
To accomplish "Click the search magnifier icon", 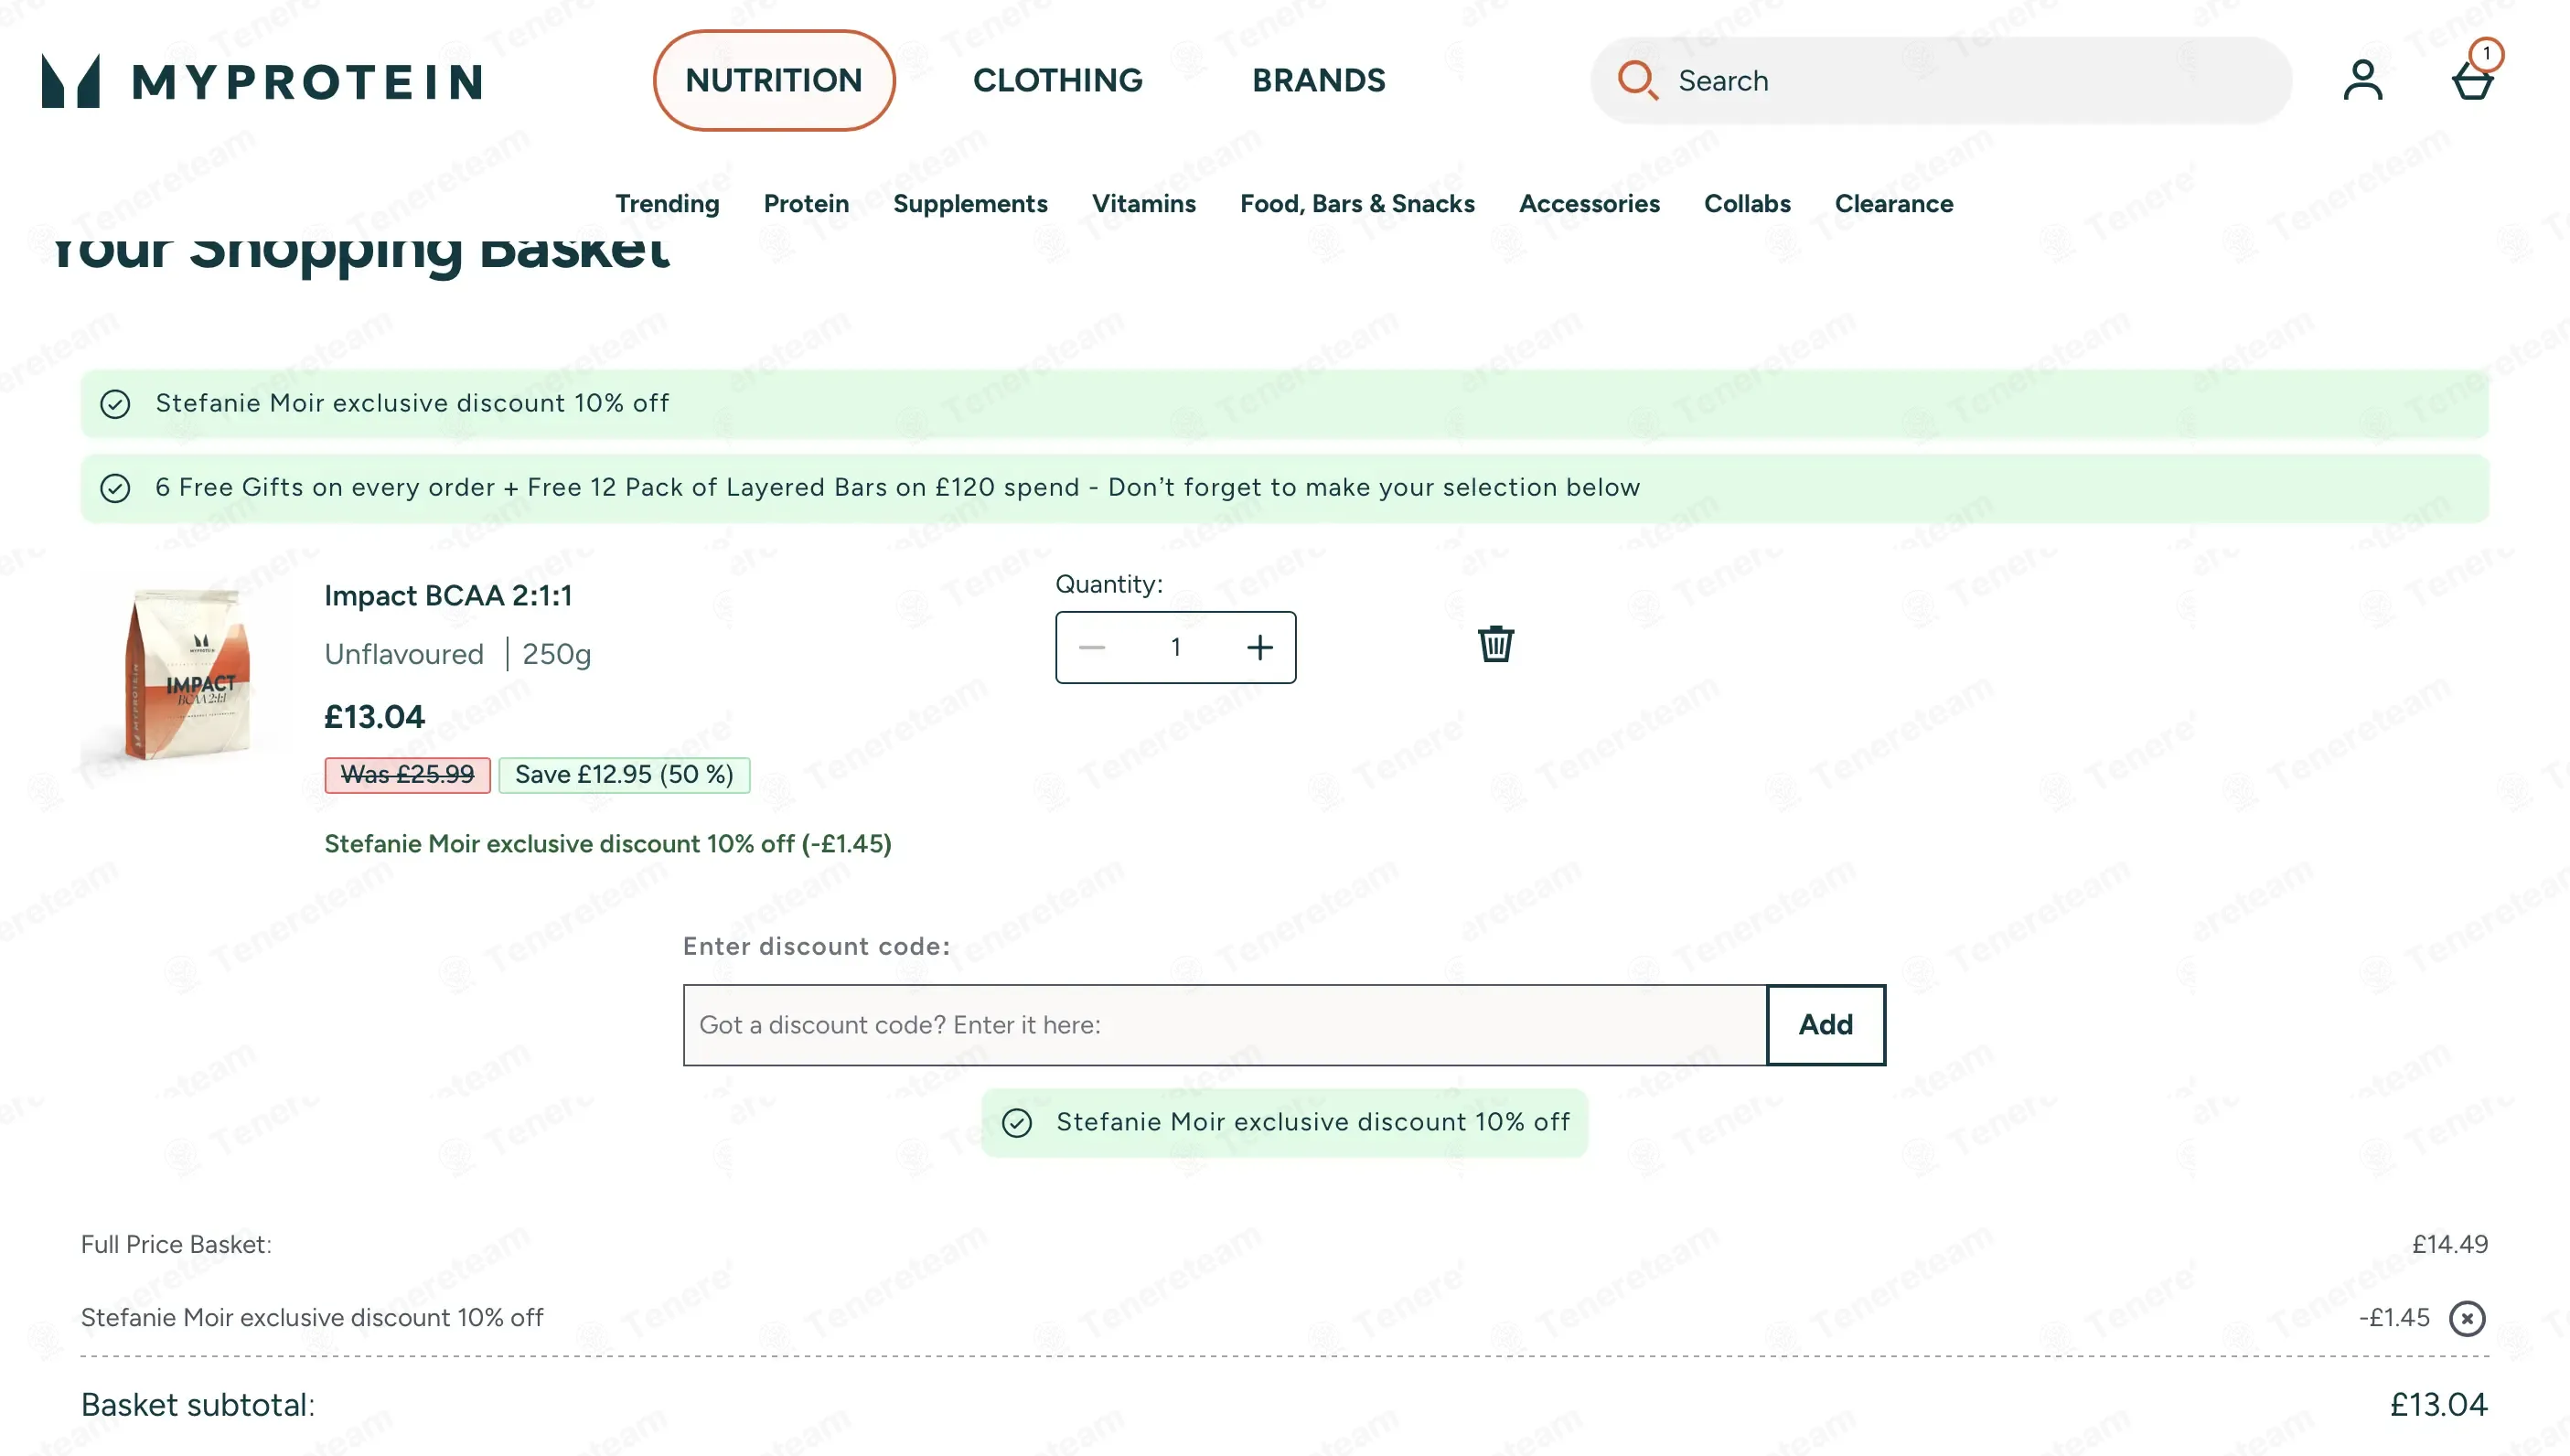I will click(1638, 80).
